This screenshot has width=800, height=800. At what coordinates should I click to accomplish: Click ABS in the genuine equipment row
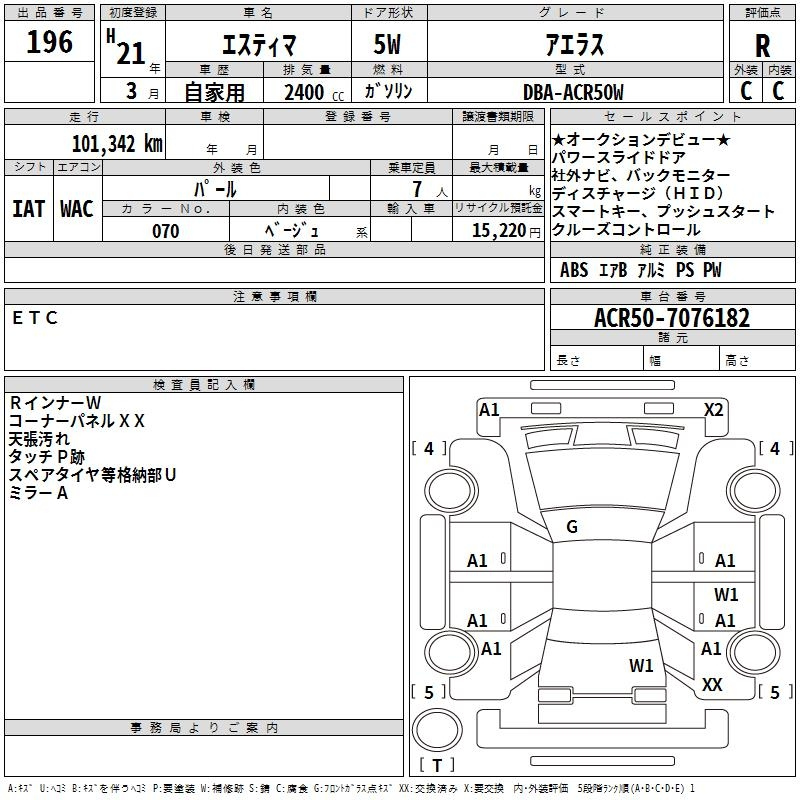pyautogui.click(x=574, y=270)
